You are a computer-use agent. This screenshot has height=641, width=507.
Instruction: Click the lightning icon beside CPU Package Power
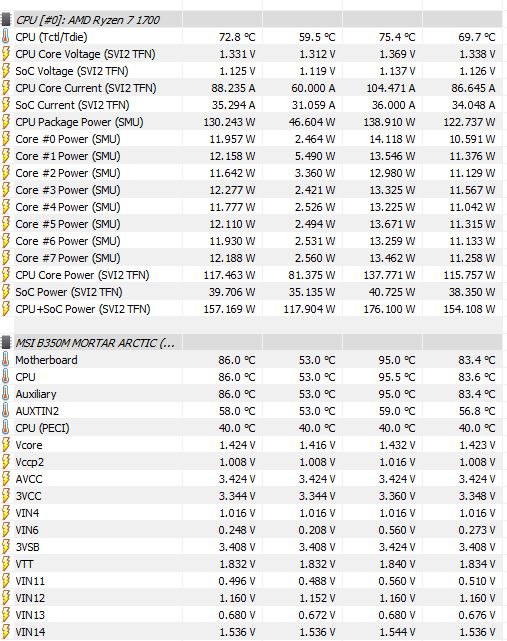coord(6,122)
